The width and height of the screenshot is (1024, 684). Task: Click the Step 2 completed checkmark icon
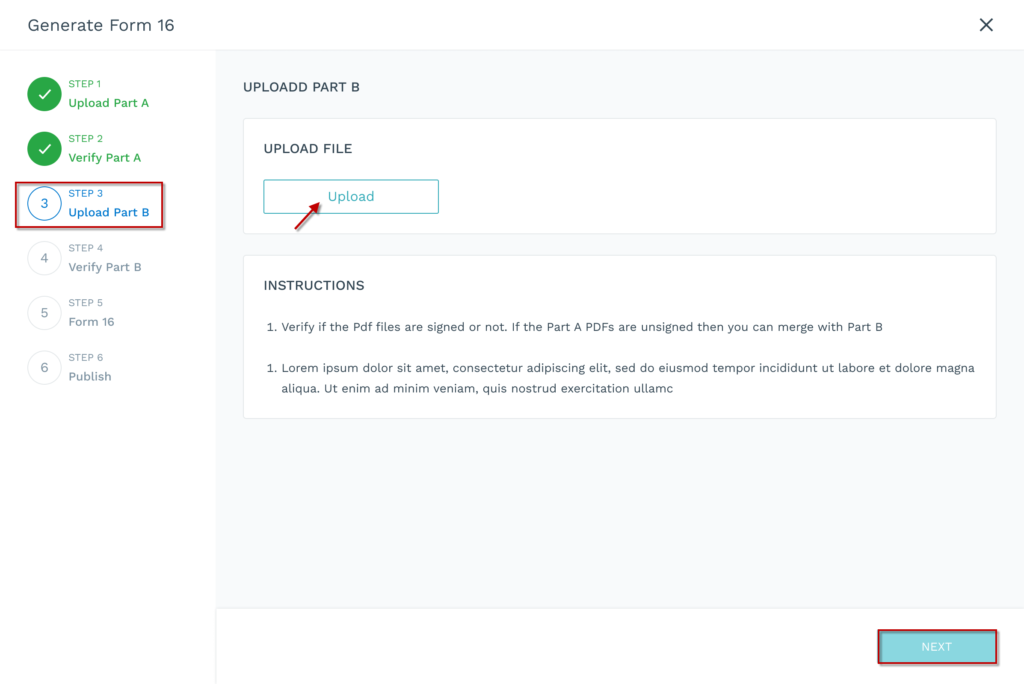(44, 149)
